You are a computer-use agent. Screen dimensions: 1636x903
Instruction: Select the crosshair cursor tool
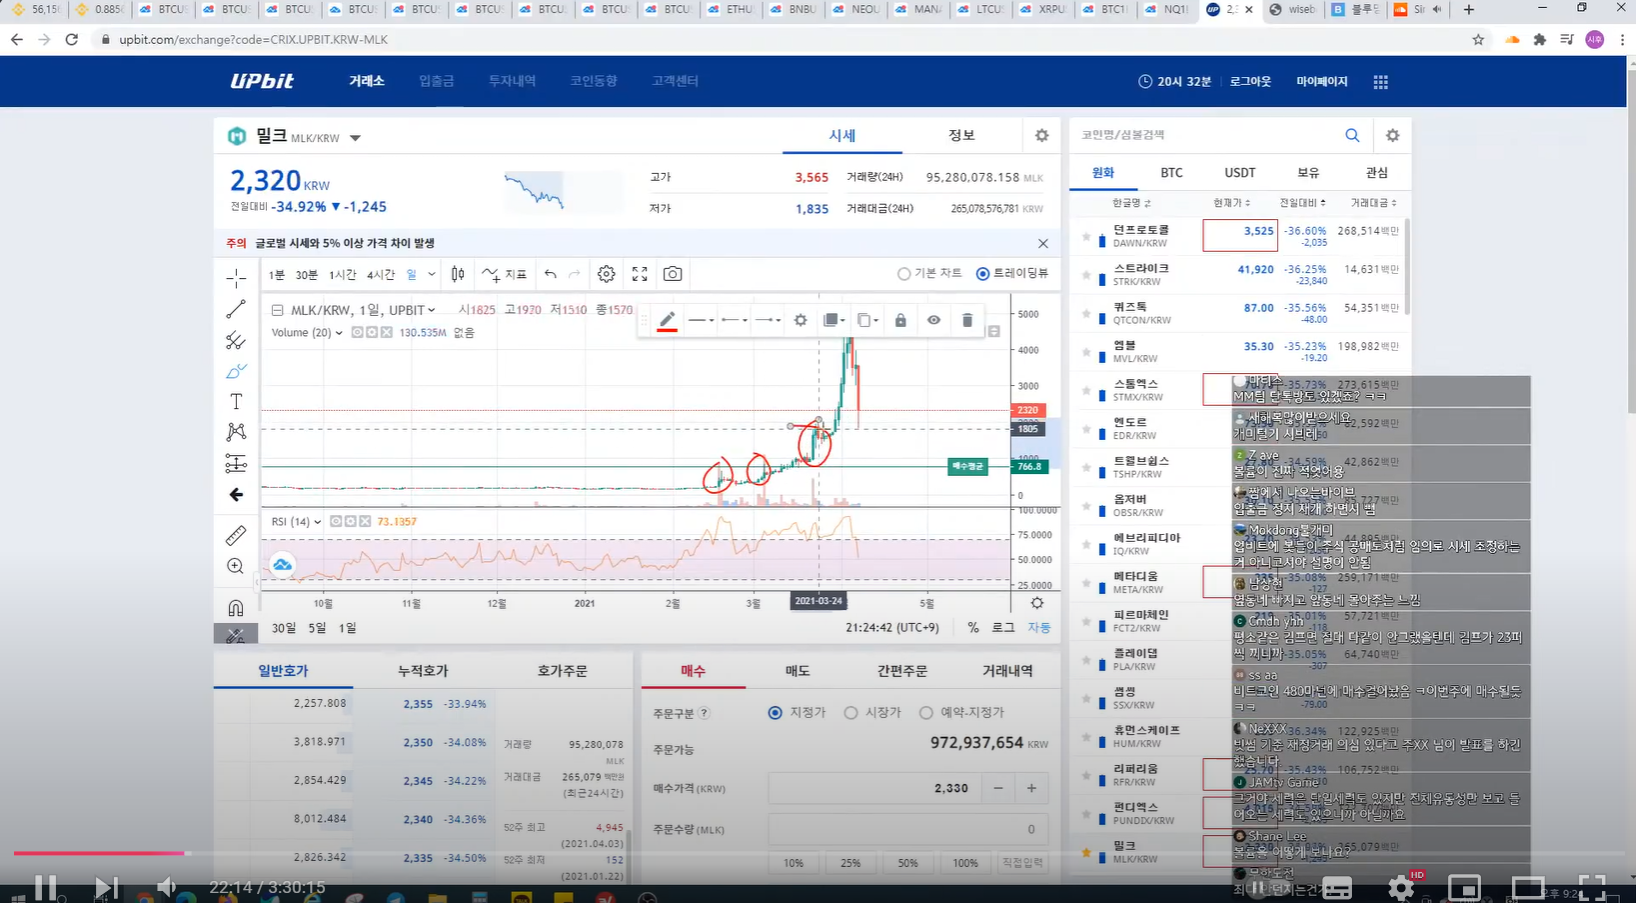(236, 278)
